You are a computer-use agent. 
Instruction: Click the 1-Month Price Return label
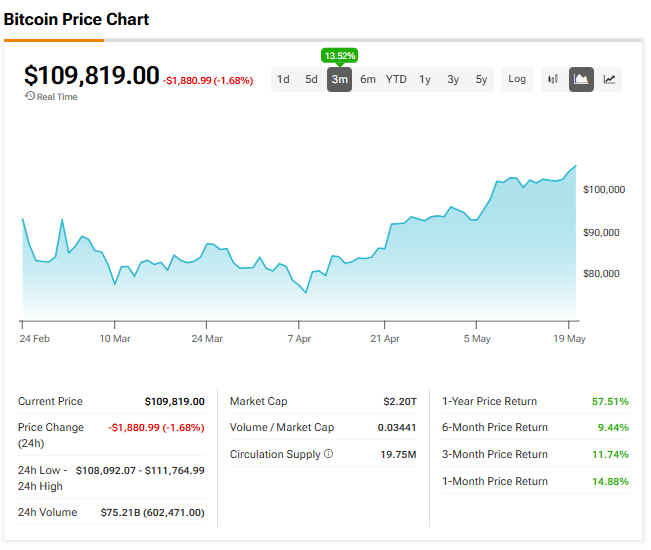tap(495, 482)
